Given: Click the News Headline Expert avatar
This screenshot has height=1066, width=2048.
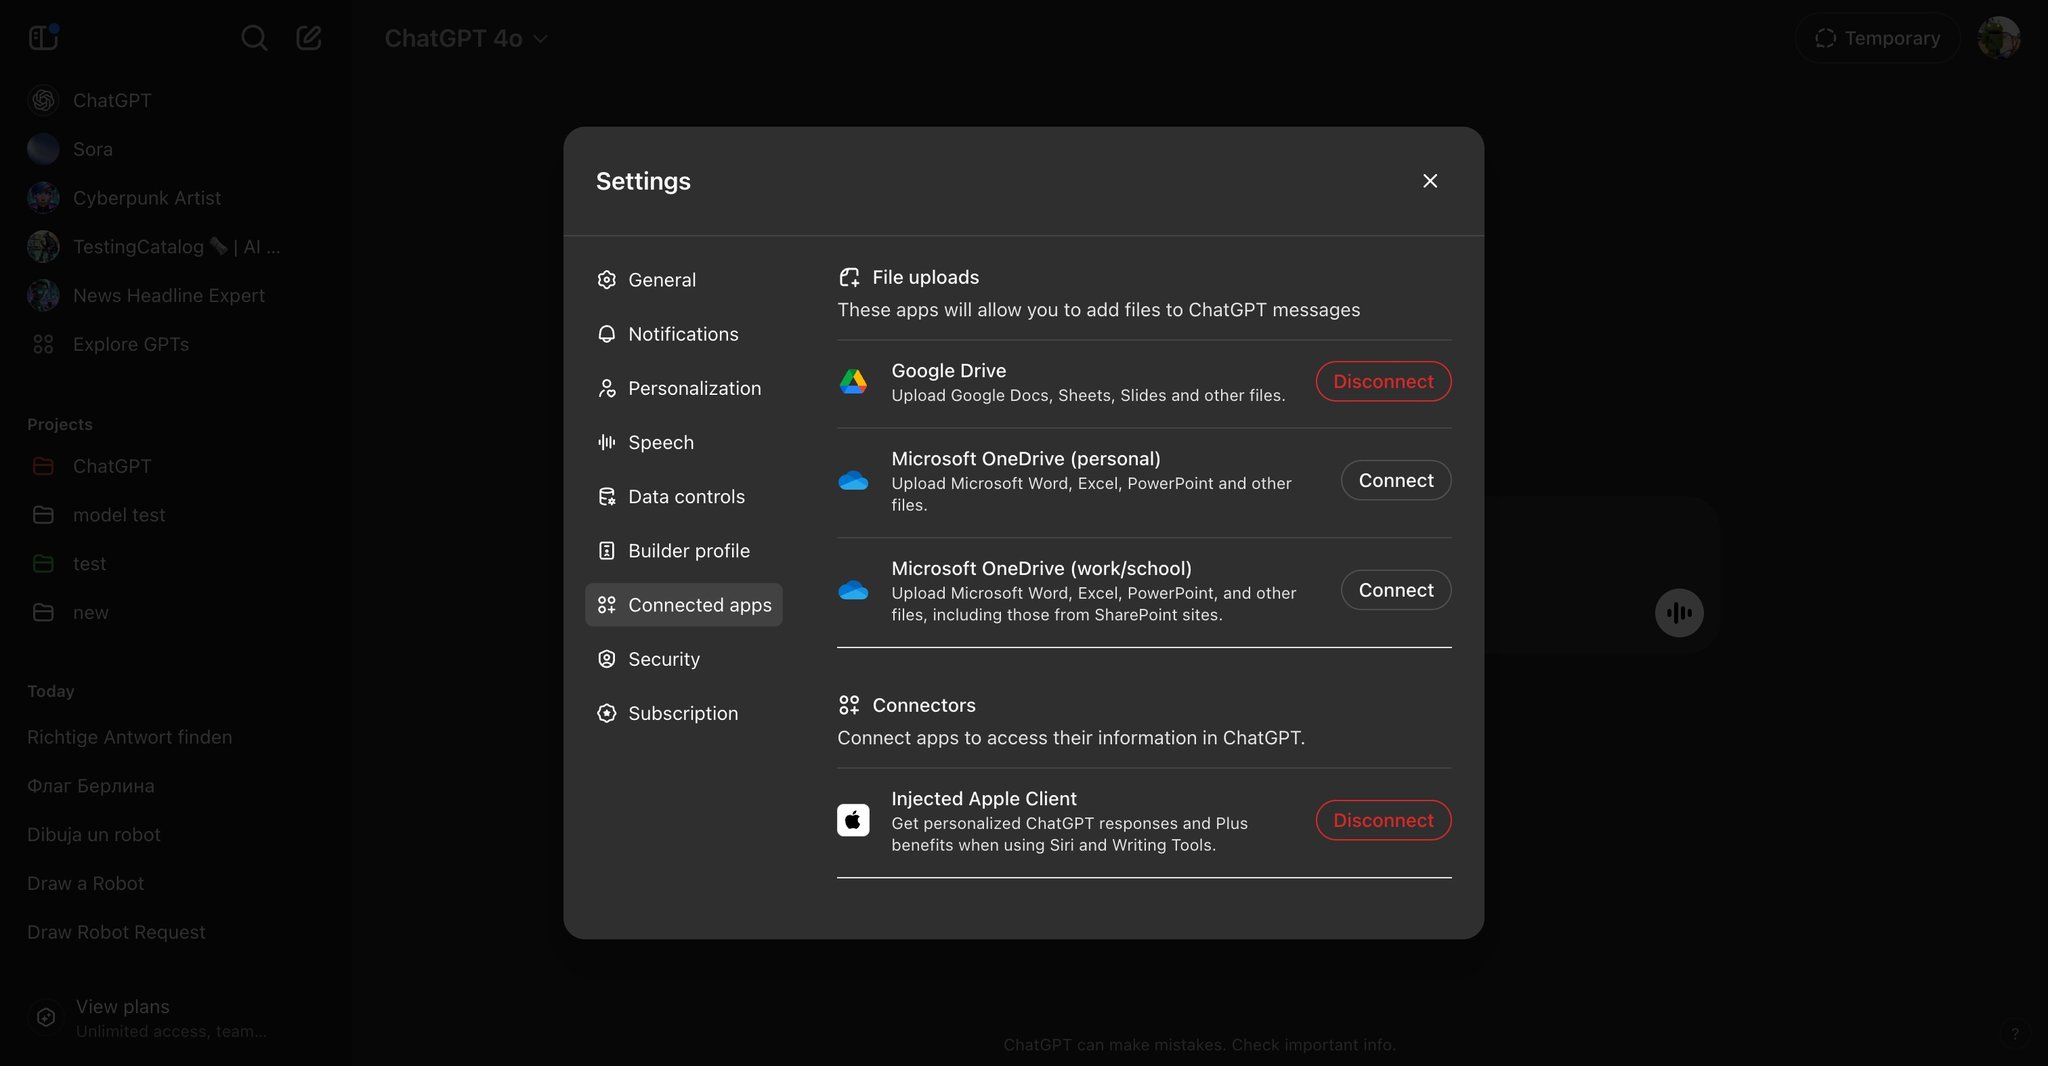Looking at the screenshot, I should tap(43, 295).
